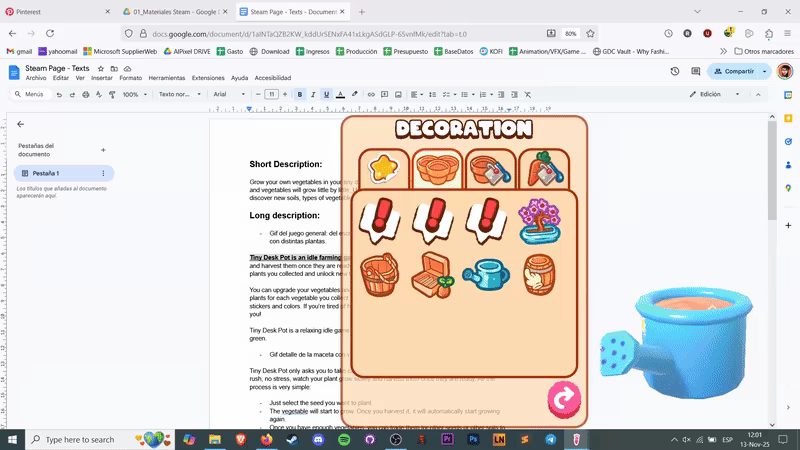Image resolution: width=800 pixels, height=450 pixels.
Task: Open the Accesibilidad menu
Action: [273, 78]
